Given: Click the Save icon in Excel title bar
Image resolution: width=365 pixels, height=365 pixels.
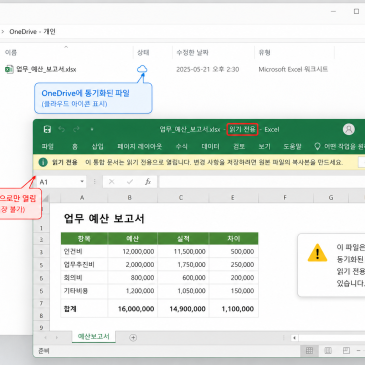Looking at the screenshot, I should pos(47,129).
